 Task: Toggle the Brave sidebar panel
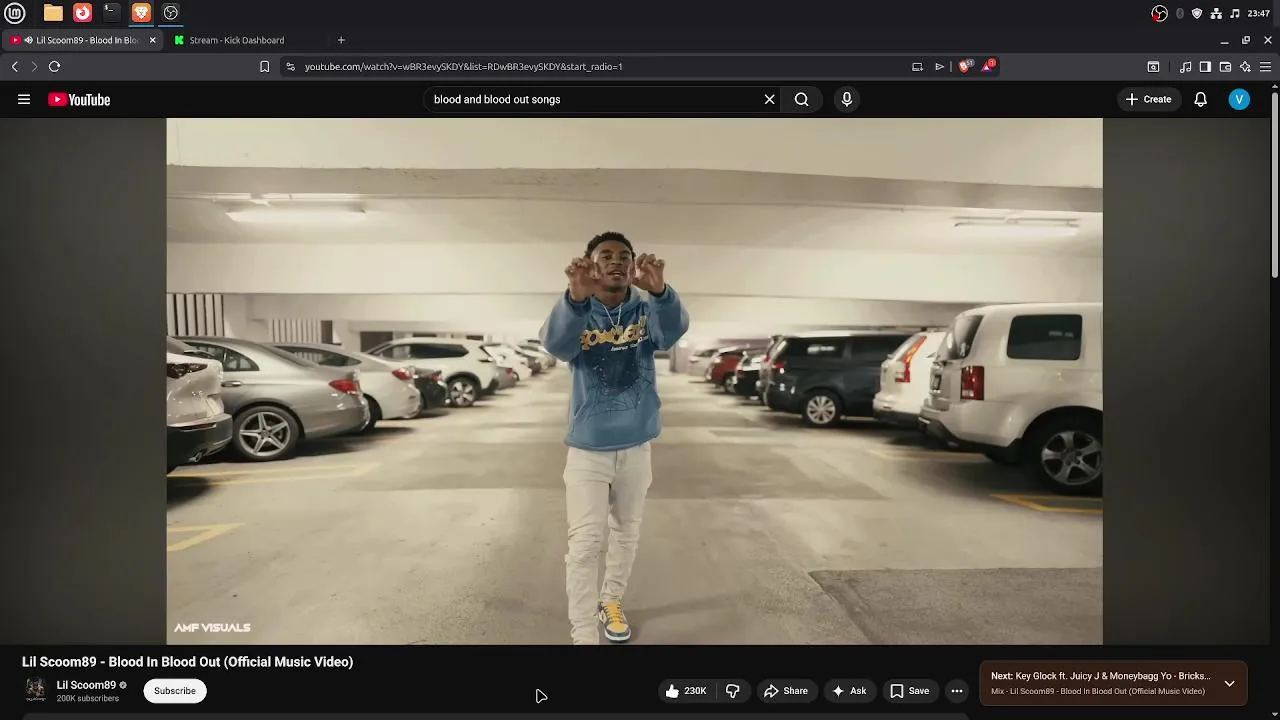1205,67
